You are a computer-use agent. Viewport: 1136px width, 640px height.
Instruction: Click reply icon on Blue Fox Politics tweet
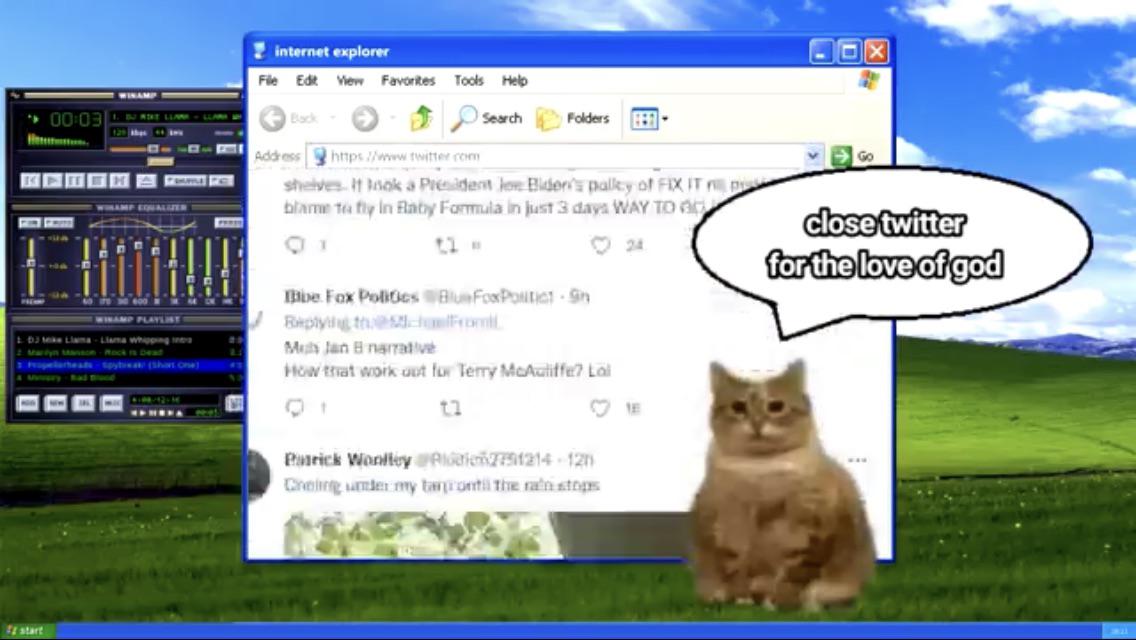pos(295,408)
